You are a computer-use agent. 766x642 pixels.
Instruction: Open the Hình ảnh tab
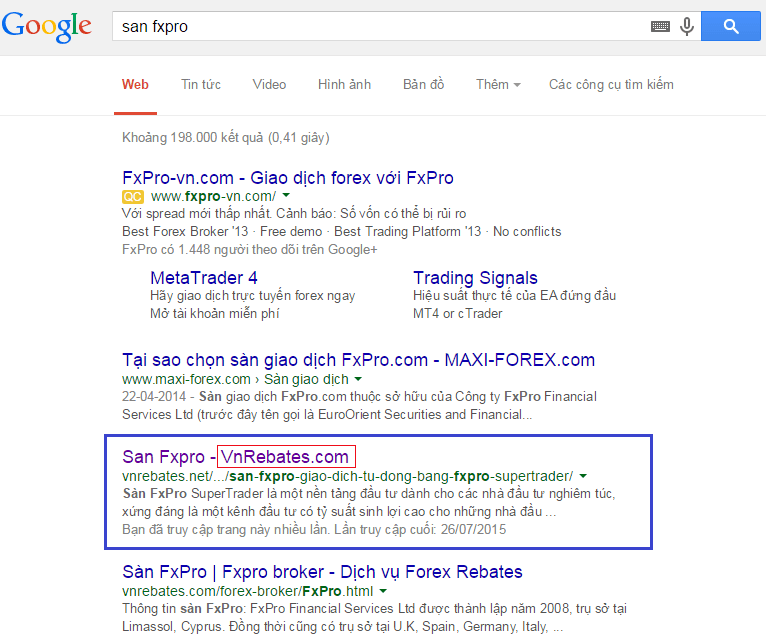pyautogui.click(x=344, y=85)
